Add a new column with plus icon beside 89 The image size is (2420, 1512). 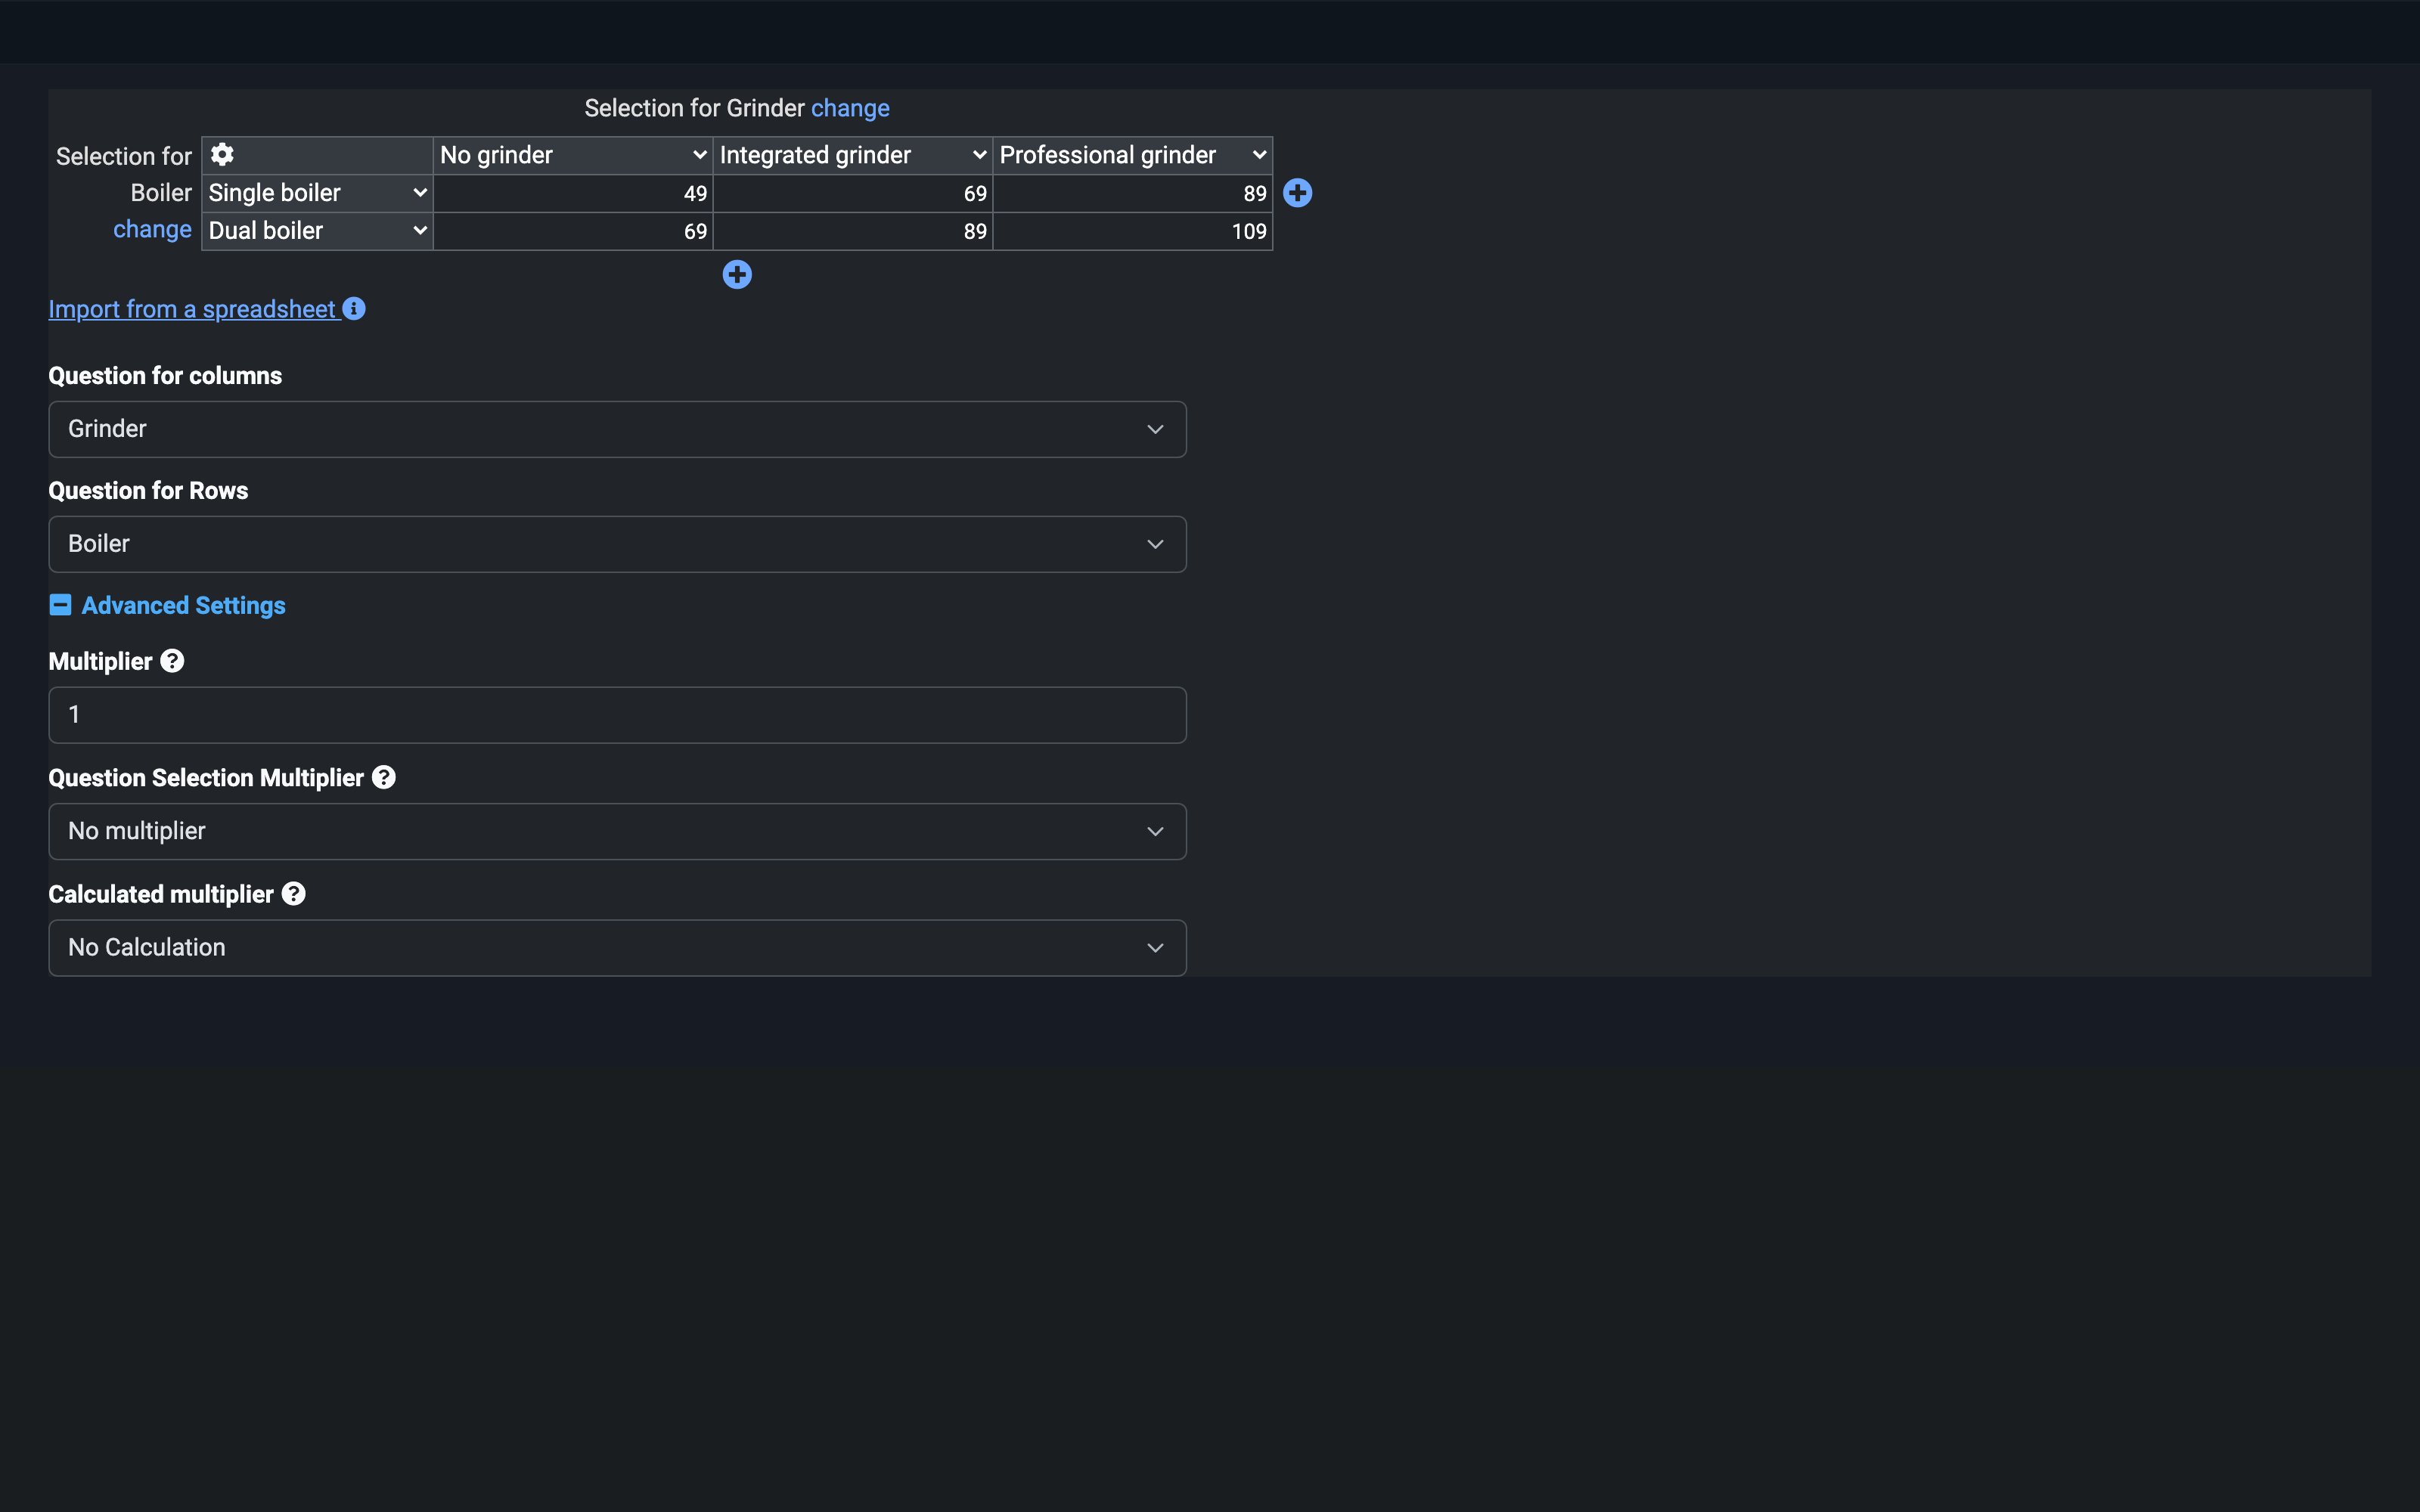click(1297, 193)
